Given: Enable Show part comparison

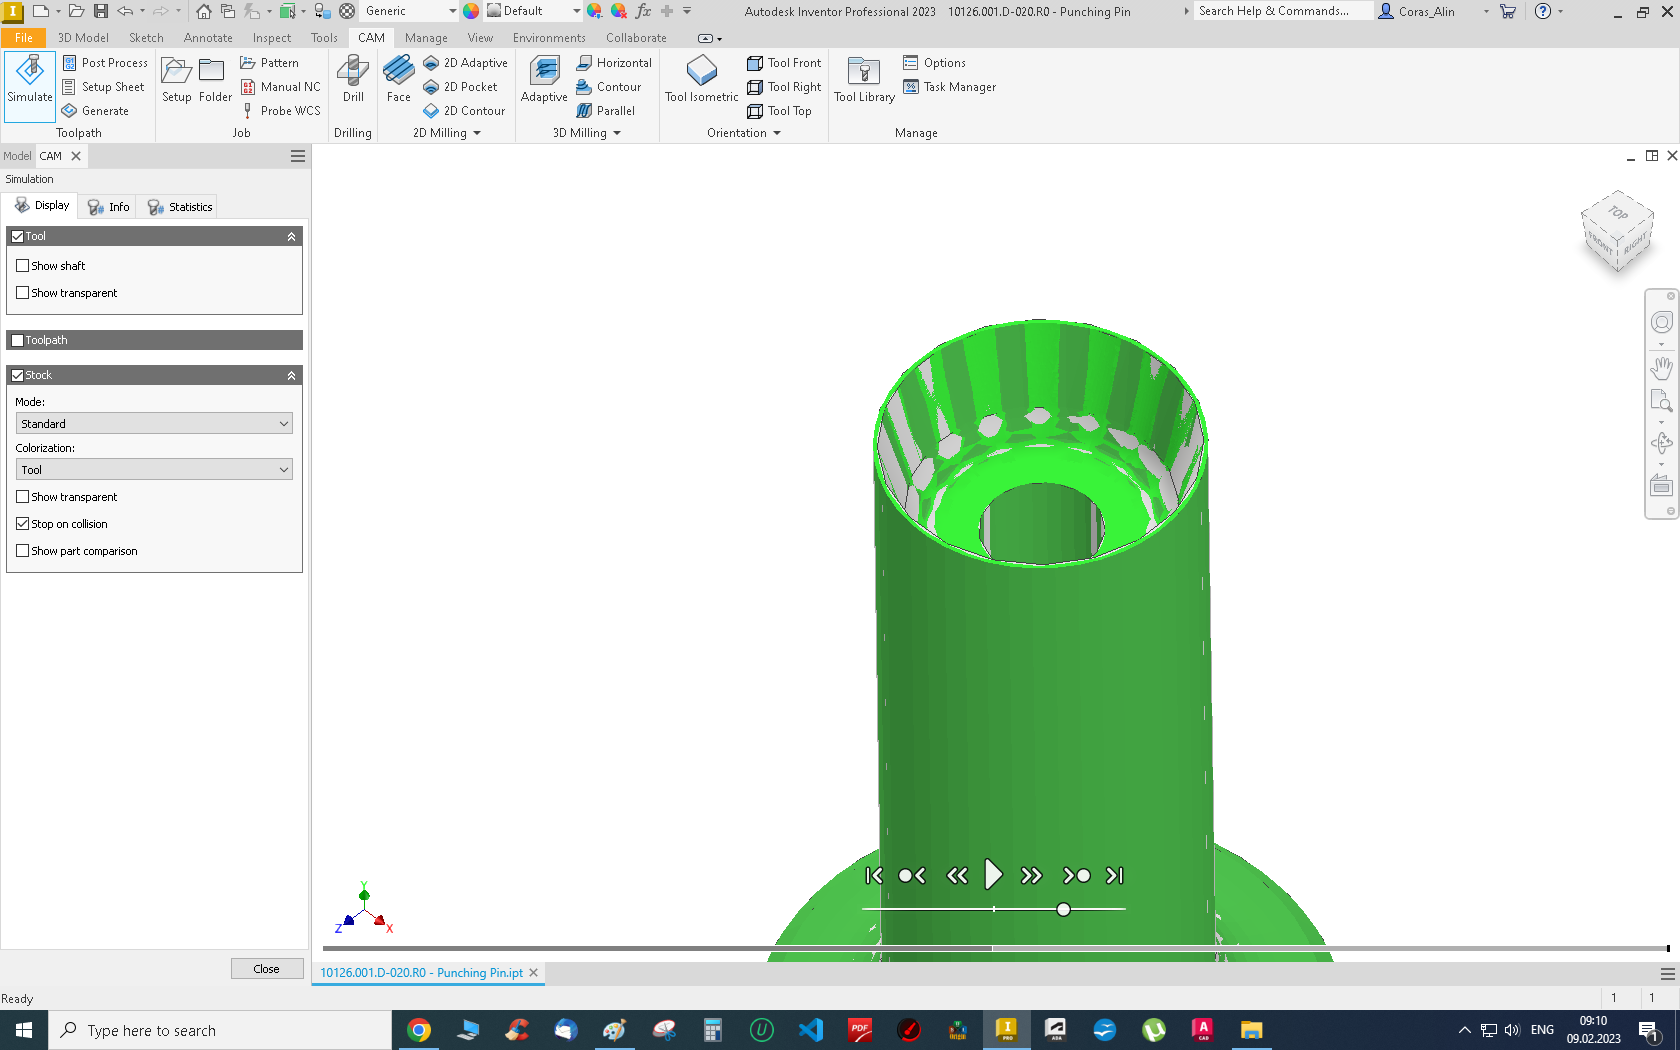Looking at the screenshot, I should [22, 550].
